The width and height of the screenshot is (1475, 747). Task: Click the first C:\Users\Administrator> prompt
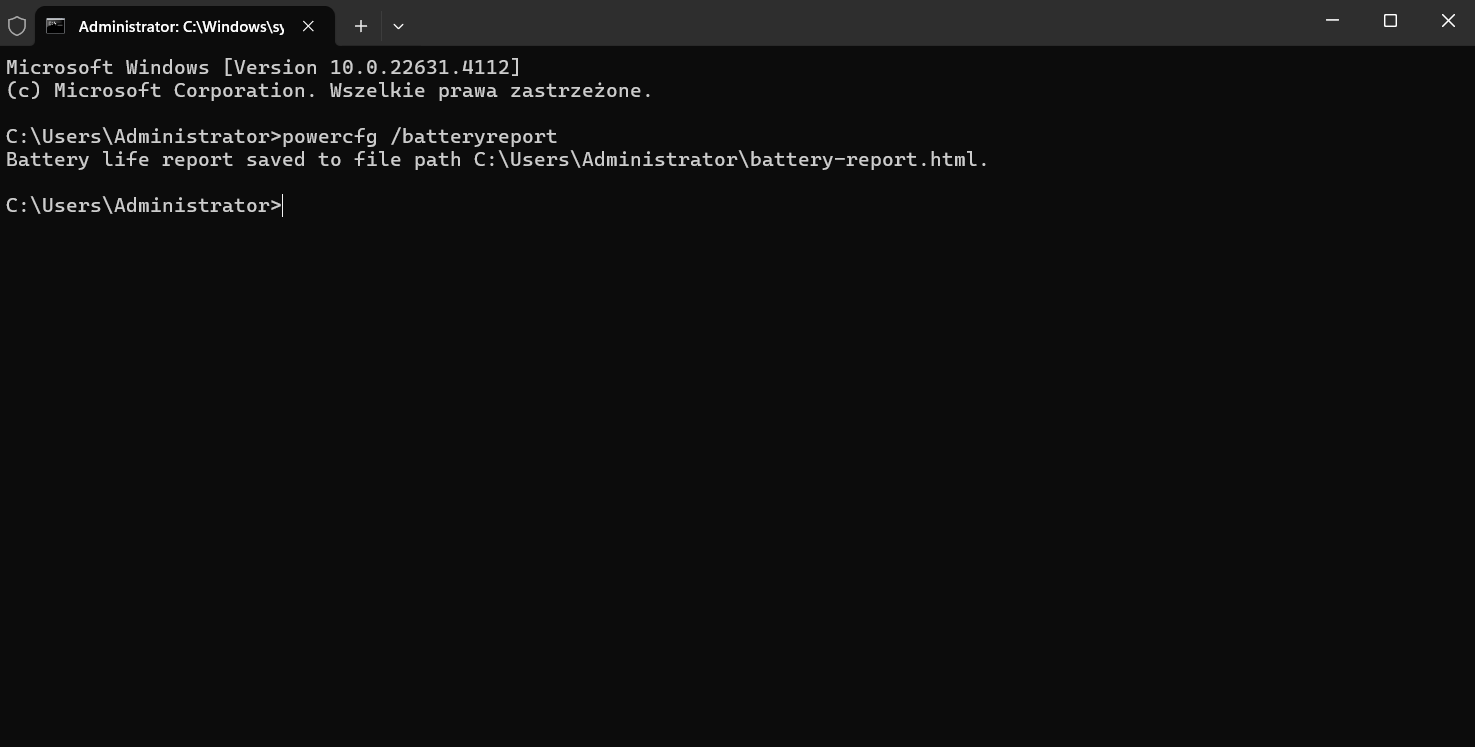click(144, 137)
